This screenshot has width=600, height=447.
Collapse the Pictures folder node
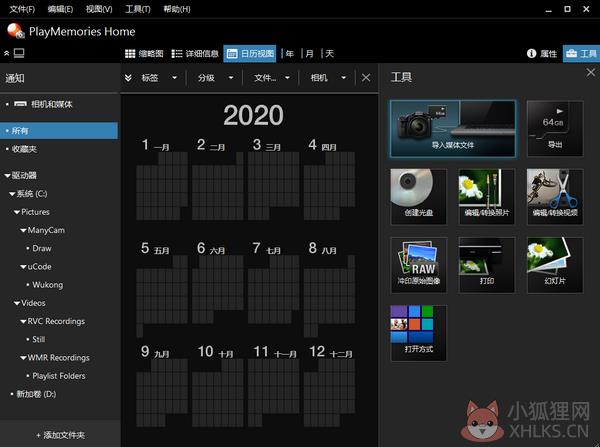(x=17, y=212)
